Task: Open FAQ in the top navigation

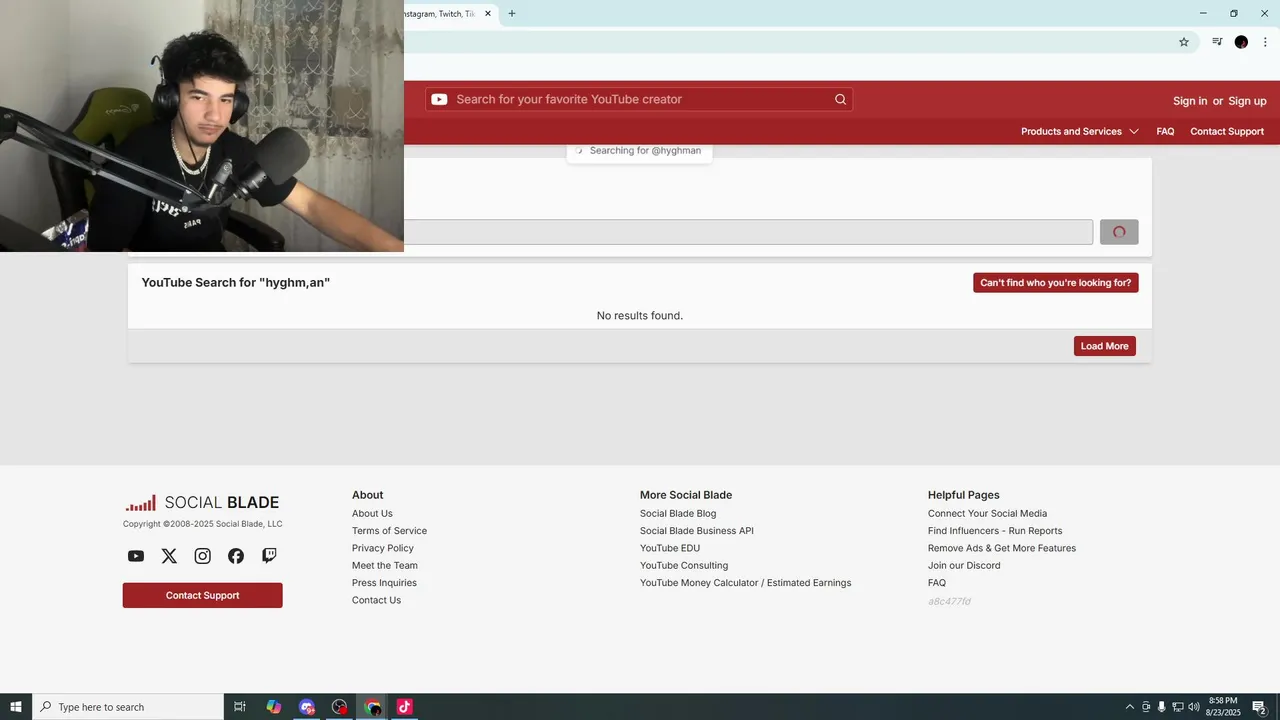Action: point(1165,131)
